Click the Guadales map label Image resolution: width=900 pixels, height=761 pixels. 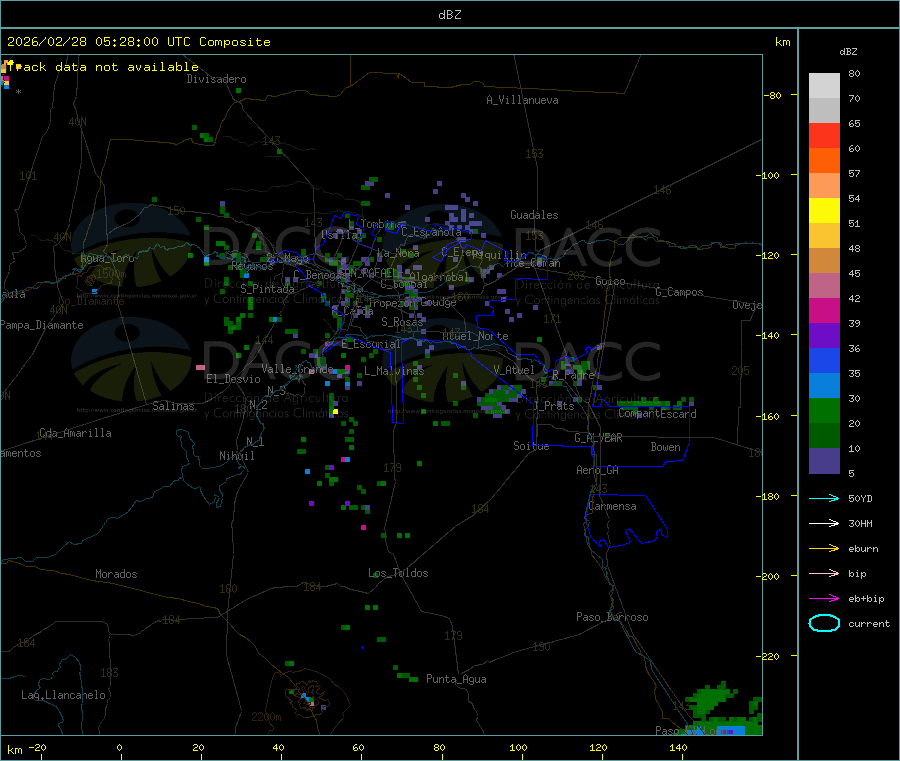(x=534, y=215)
